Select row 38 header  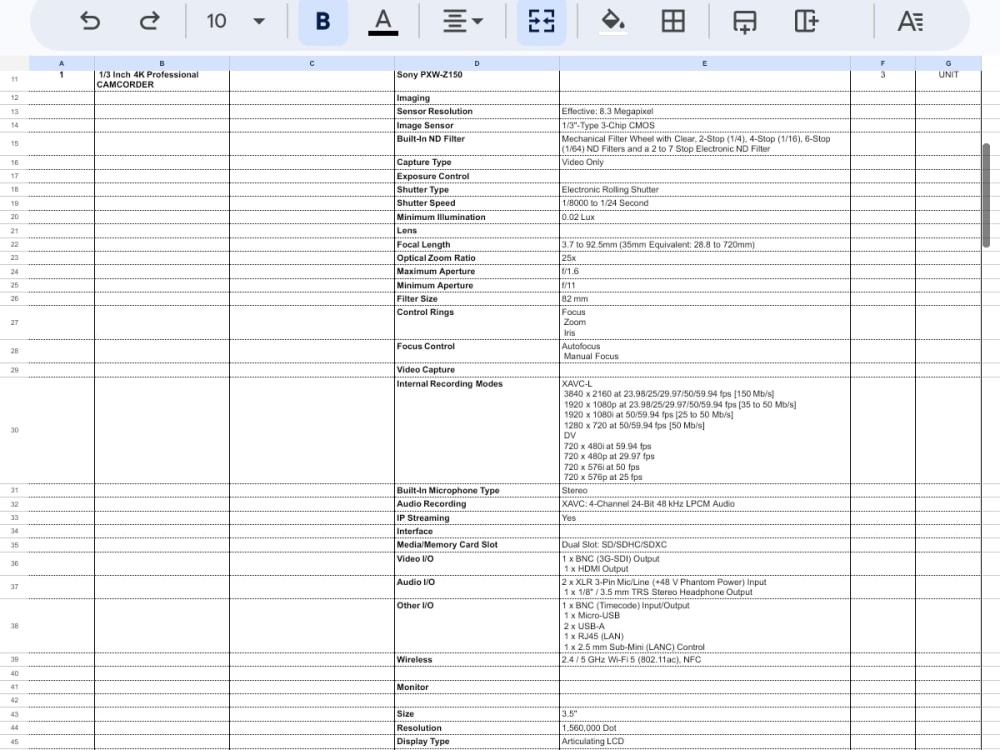pos(14,626)
